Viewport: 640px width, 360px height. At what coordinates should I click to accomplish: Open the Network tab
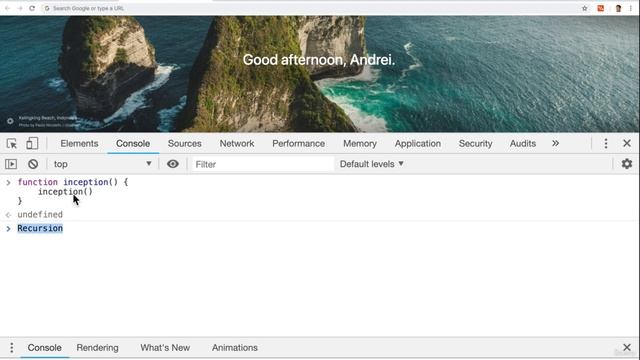coord(237,144)
